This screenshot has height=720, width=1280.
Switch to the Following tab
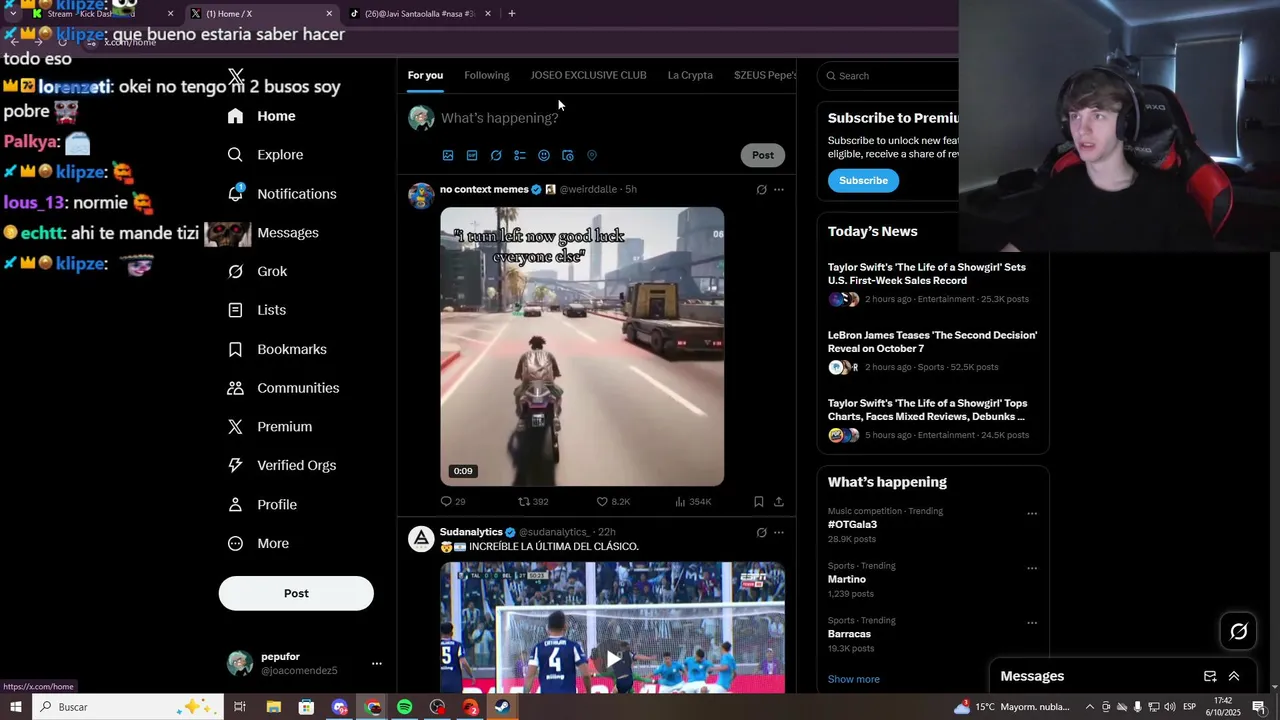[x=486, y=75]
